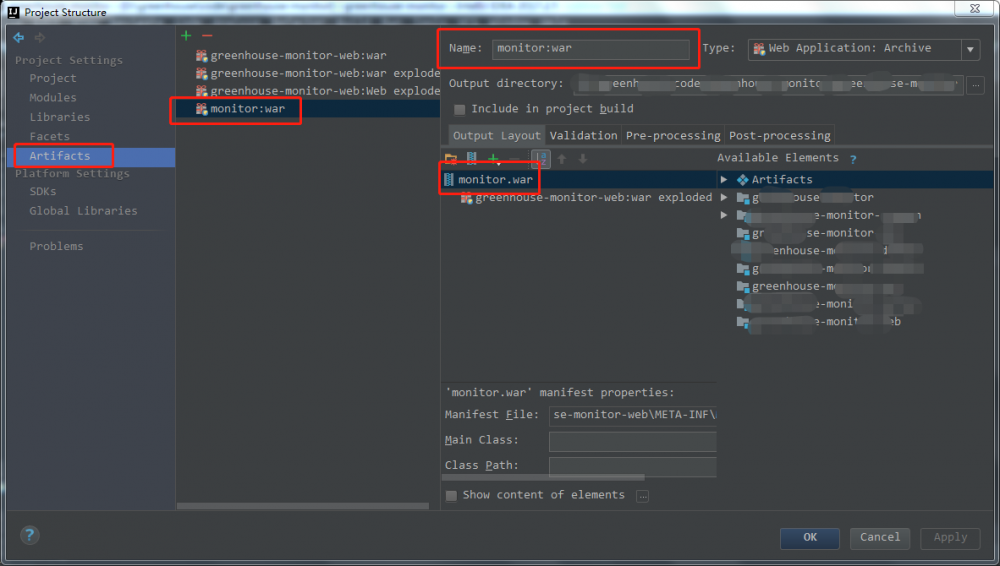
Task: Add a new artifact with the green plus
Action: [186, 36]
